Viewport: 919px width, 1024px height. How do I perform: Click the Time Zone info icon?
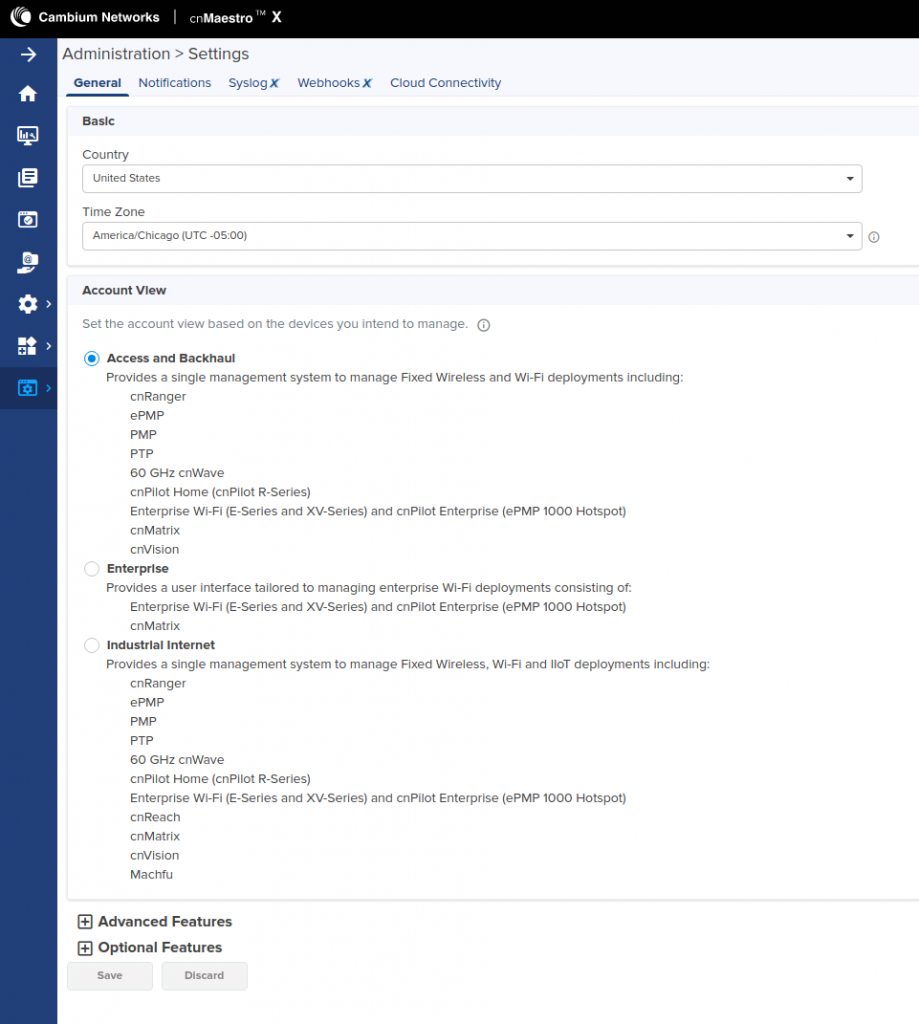pos(872,237)
